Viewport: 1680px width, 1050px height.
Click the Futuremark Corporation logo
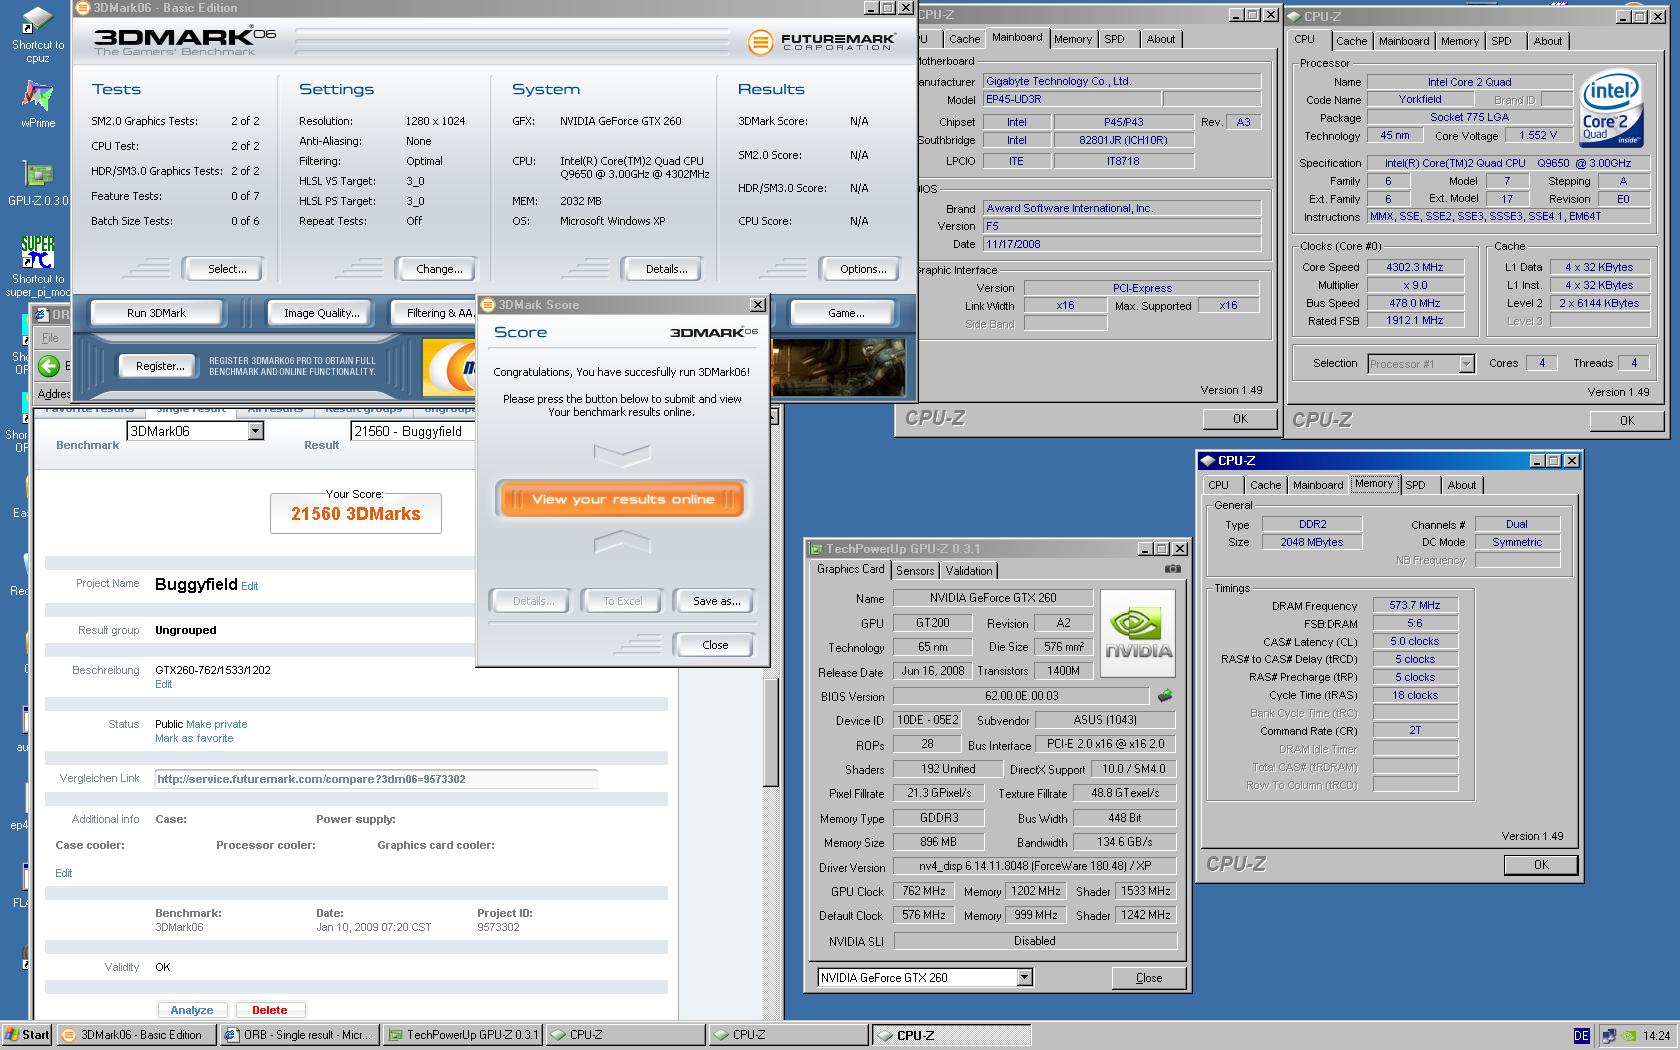coord(820,42)
